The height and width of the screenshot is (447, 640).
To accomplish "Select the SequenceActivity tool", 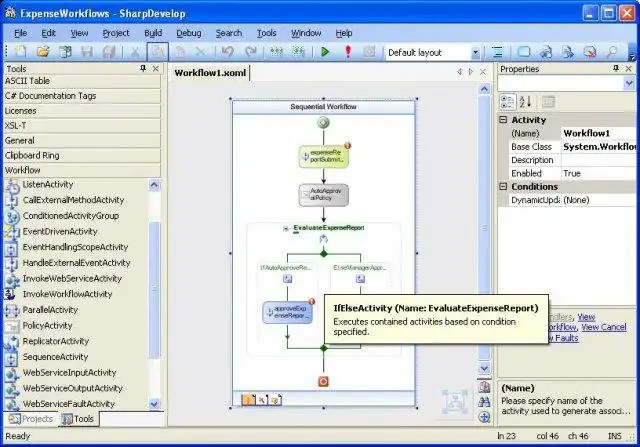I will [x=55, y=357].
